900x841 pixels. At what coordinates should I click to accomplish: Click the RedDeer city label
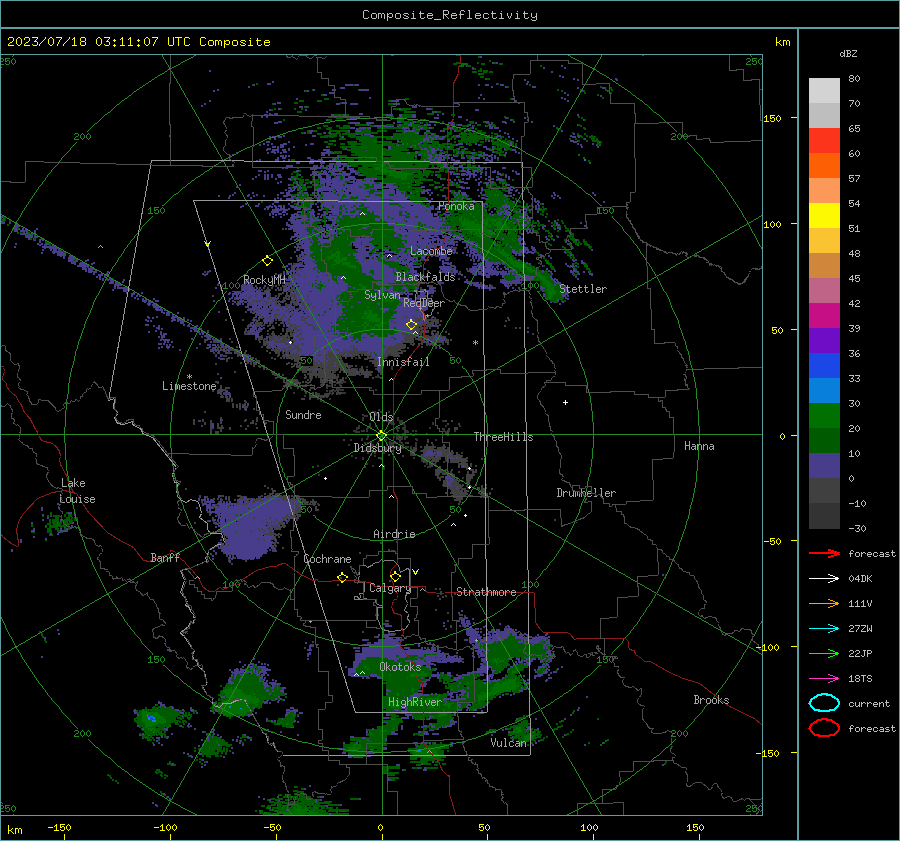424,303
